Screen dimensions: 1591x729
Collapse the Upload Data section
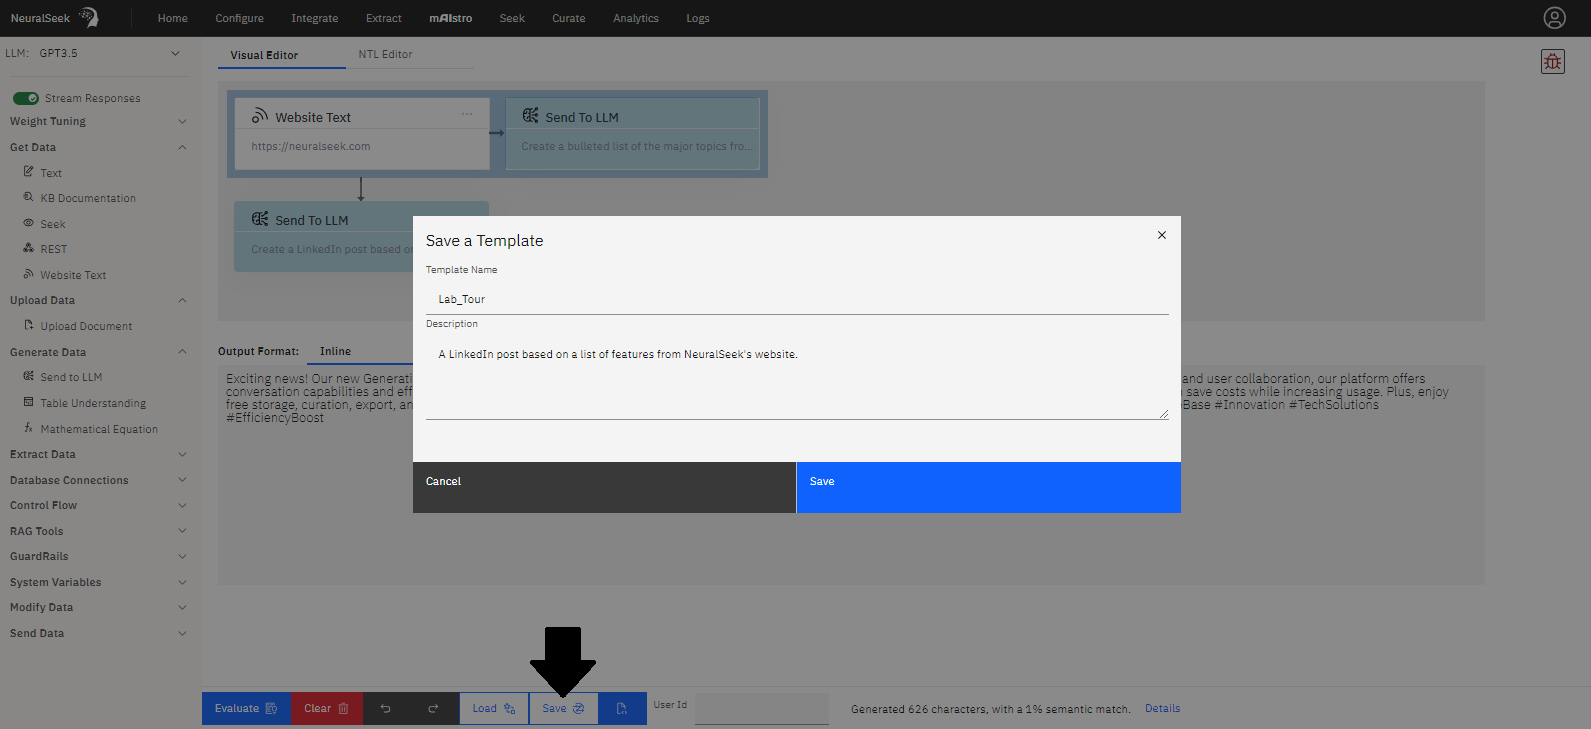[x=98, y=300]
